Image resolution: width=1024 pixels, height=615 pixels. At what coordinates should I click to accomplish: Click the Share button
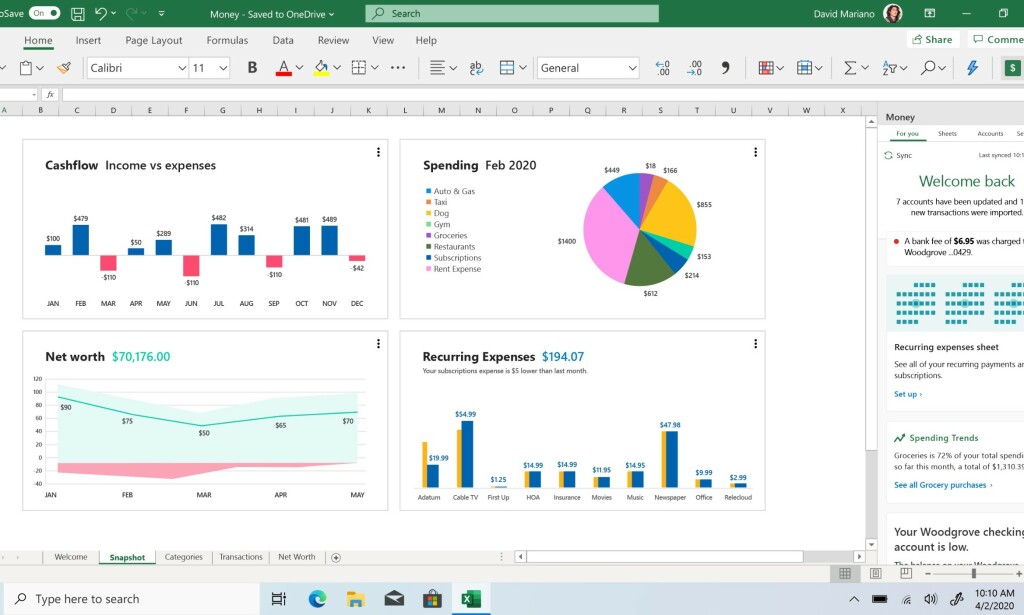click(x=933, y=40)
